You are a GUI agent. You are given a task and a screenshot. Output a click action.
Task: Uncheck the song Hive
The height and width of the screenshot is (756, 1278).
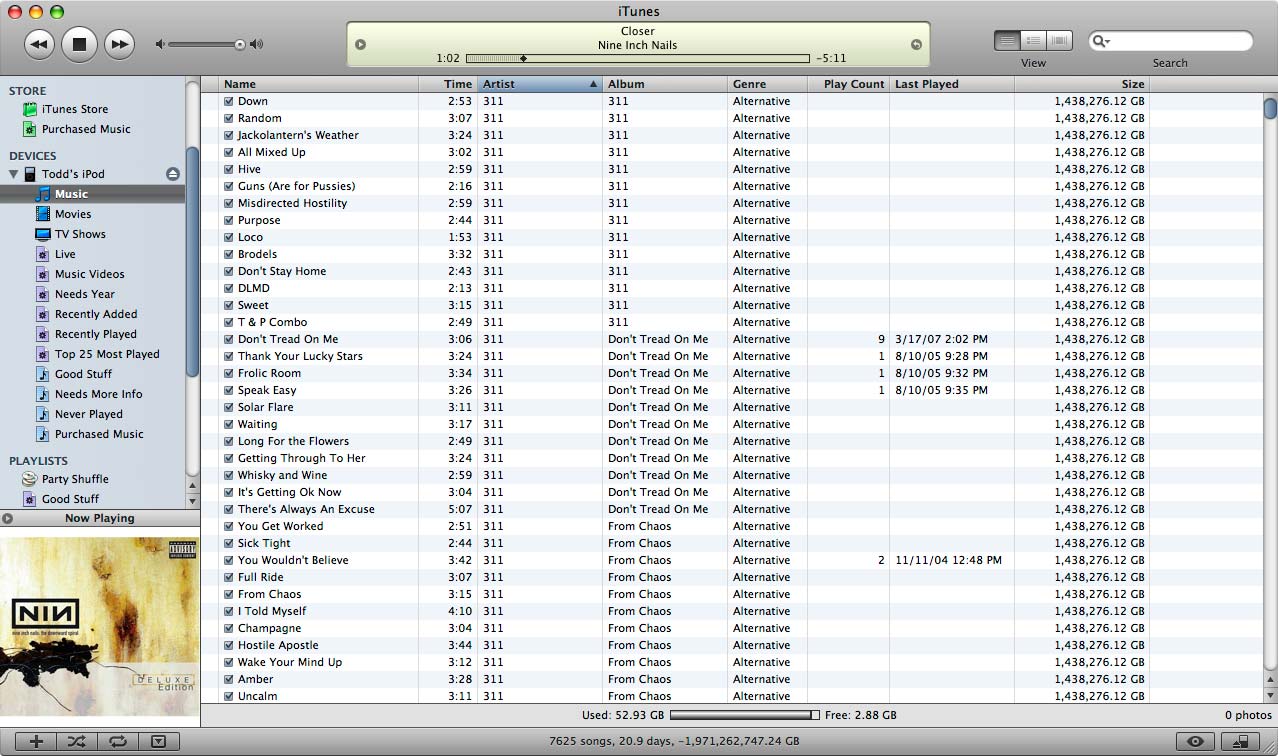pos(229,169)
